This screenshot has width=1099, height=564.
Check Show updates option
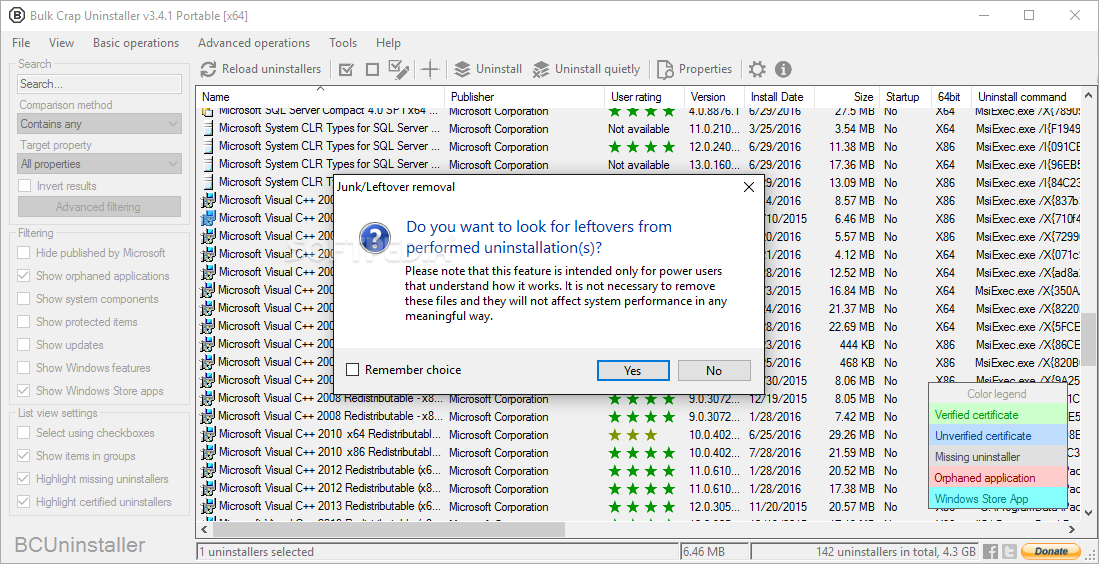[x=24, y=345]
